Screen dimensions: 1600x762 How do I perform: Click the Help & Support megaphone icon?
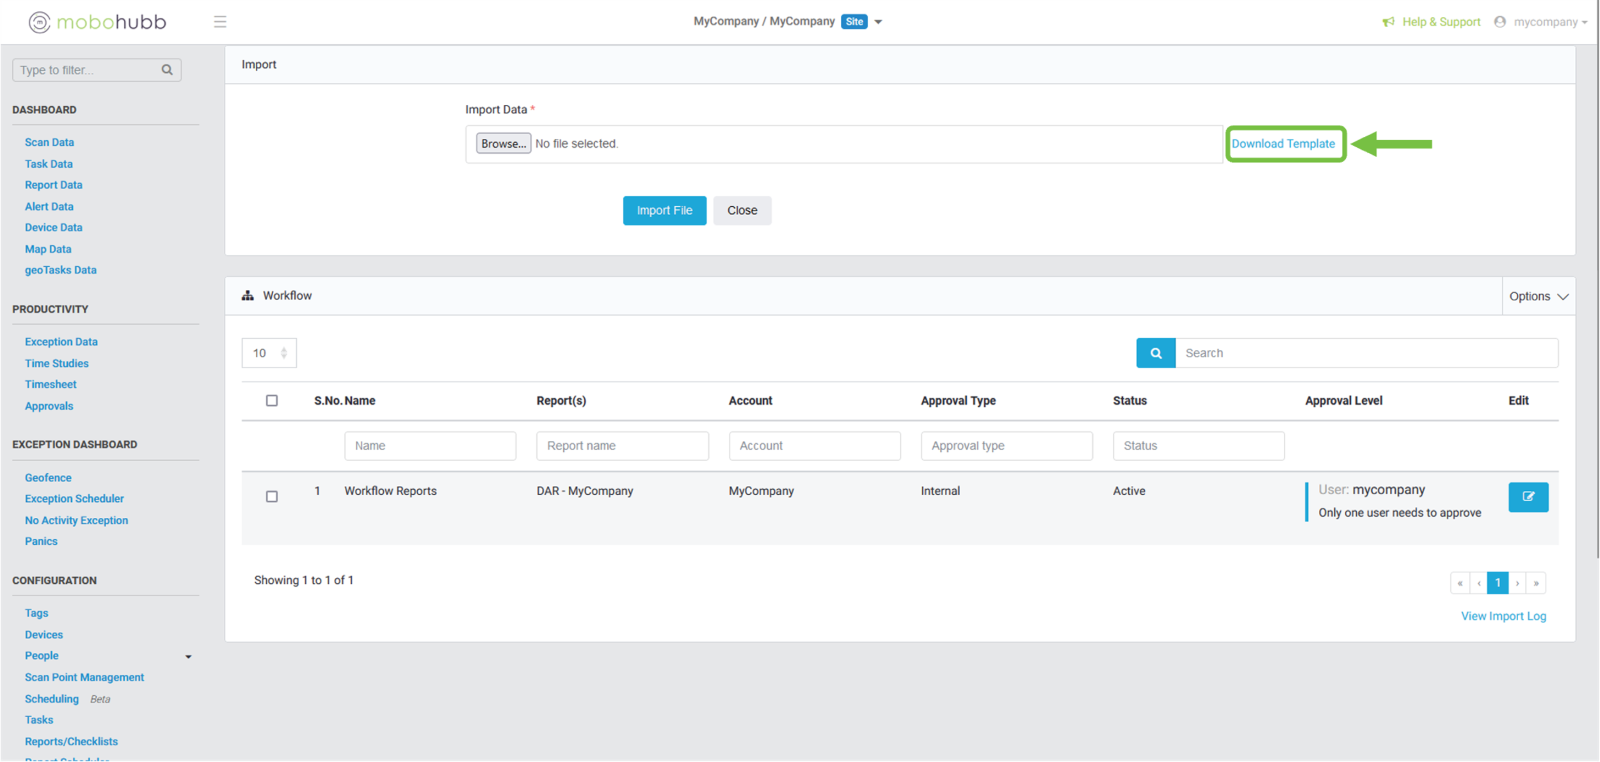coord(1388,22)
